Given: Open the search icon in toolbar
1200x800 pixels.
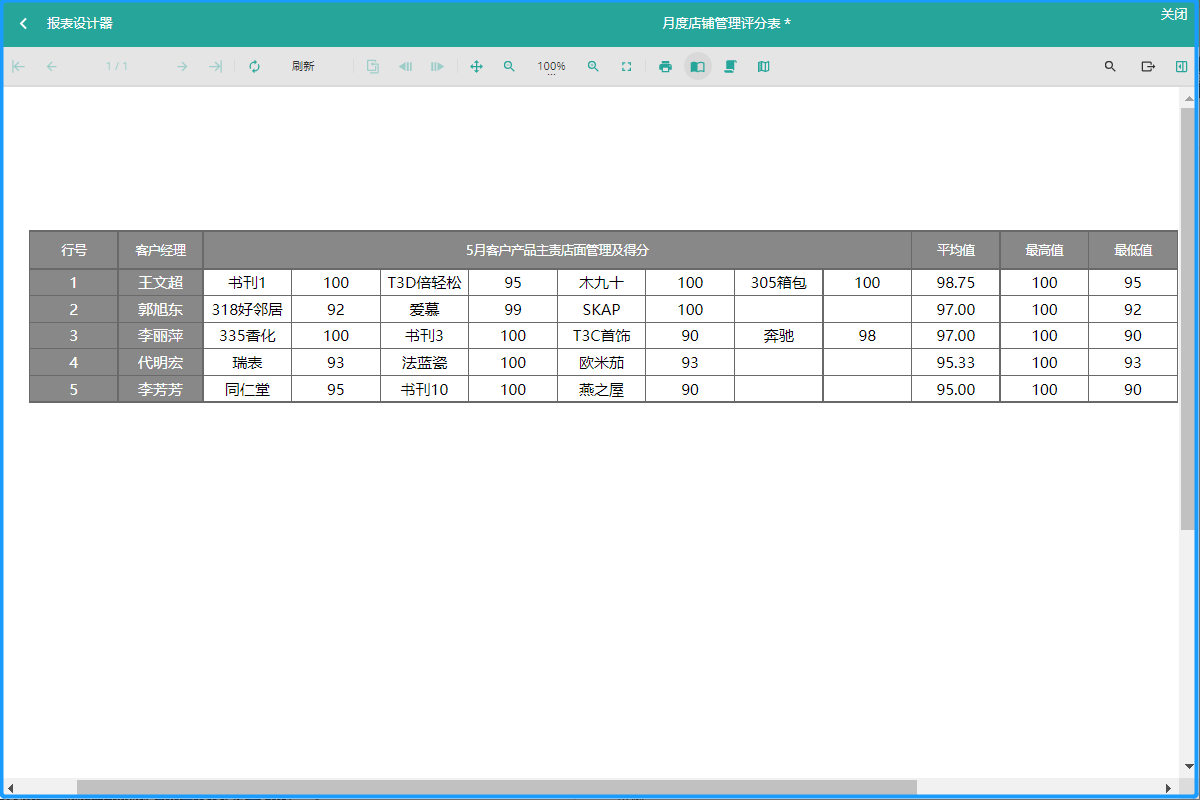Looking at the screenshot, I should tap(1110, 67).
